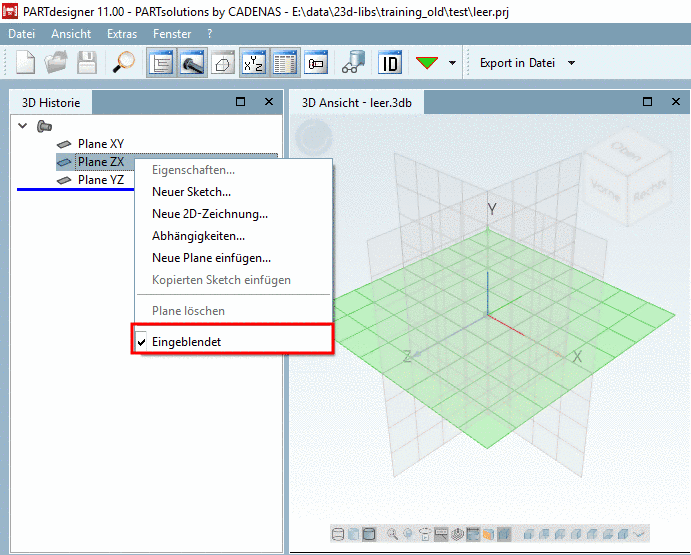Open the Extras menu
The width and height of the screenshot is (691, 555).
[122, 34]
